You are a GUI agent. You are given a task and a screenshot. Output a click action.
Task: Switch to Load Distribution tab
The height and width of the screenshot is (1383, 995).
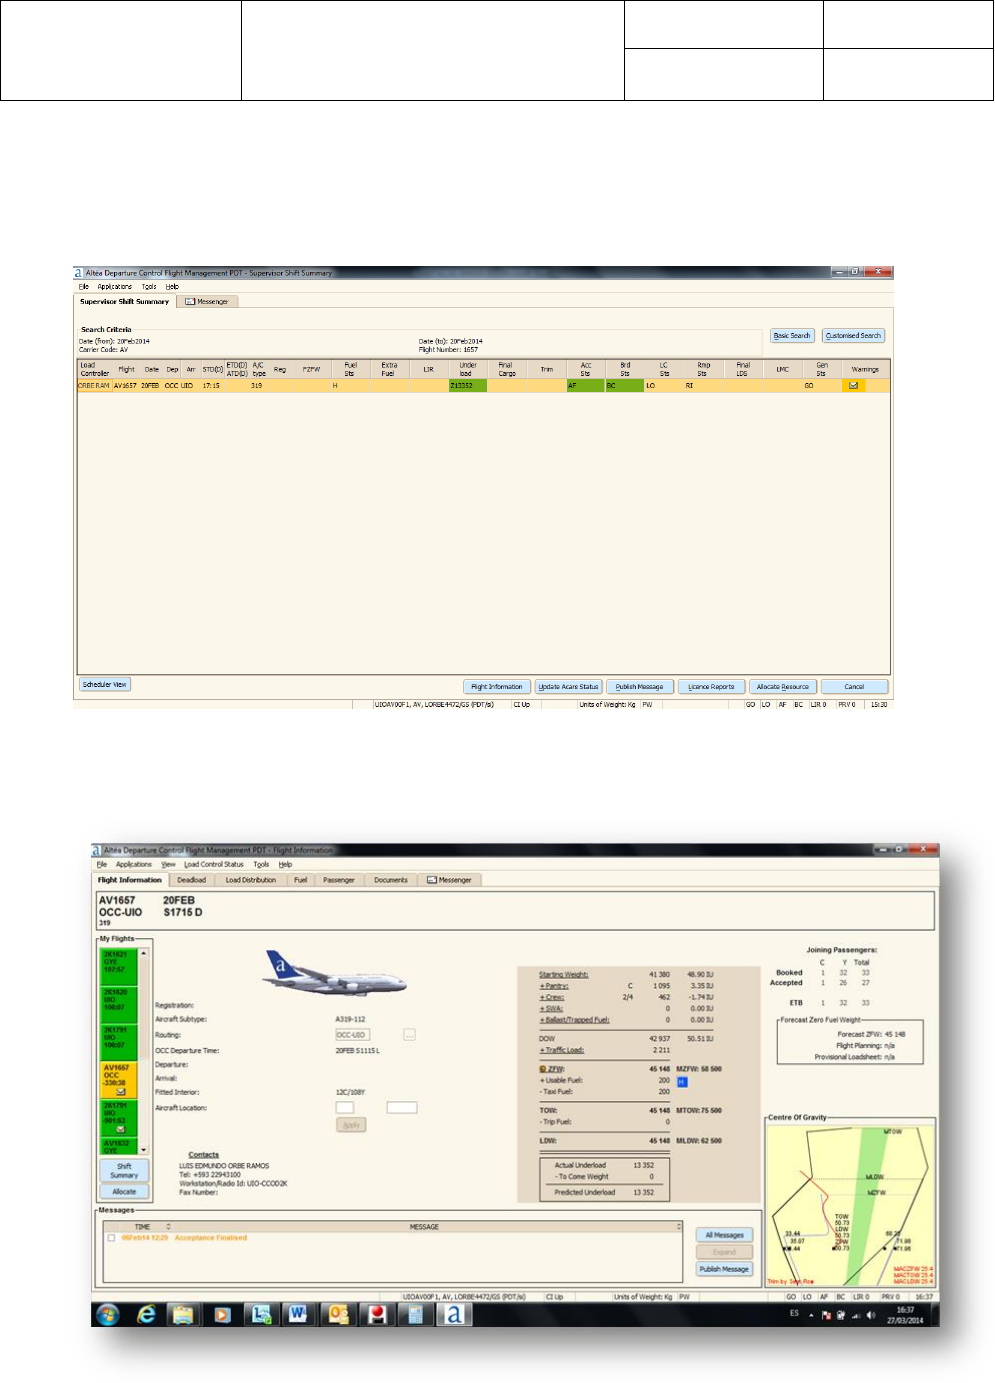[250, 880]
